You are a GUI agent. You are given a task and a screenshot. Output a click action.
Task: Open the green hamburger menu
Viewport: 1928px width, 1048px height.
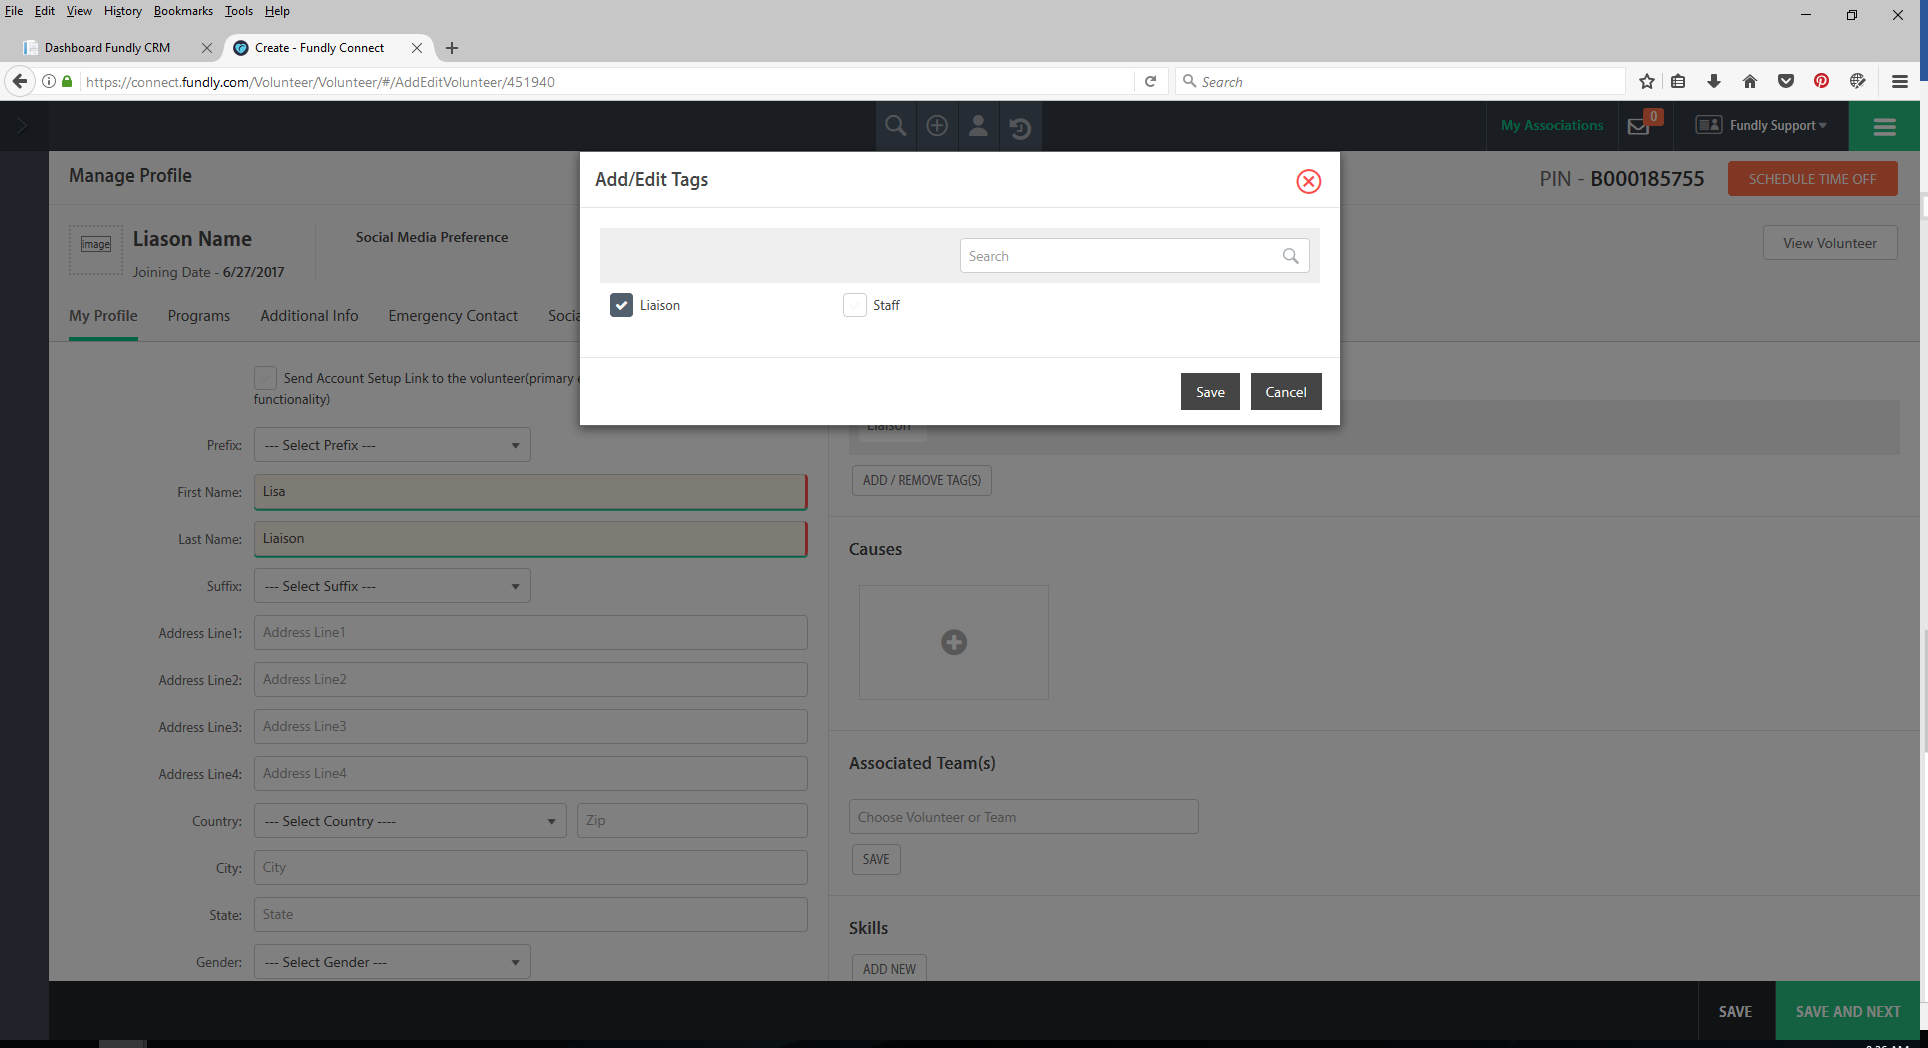point(1884,126)
